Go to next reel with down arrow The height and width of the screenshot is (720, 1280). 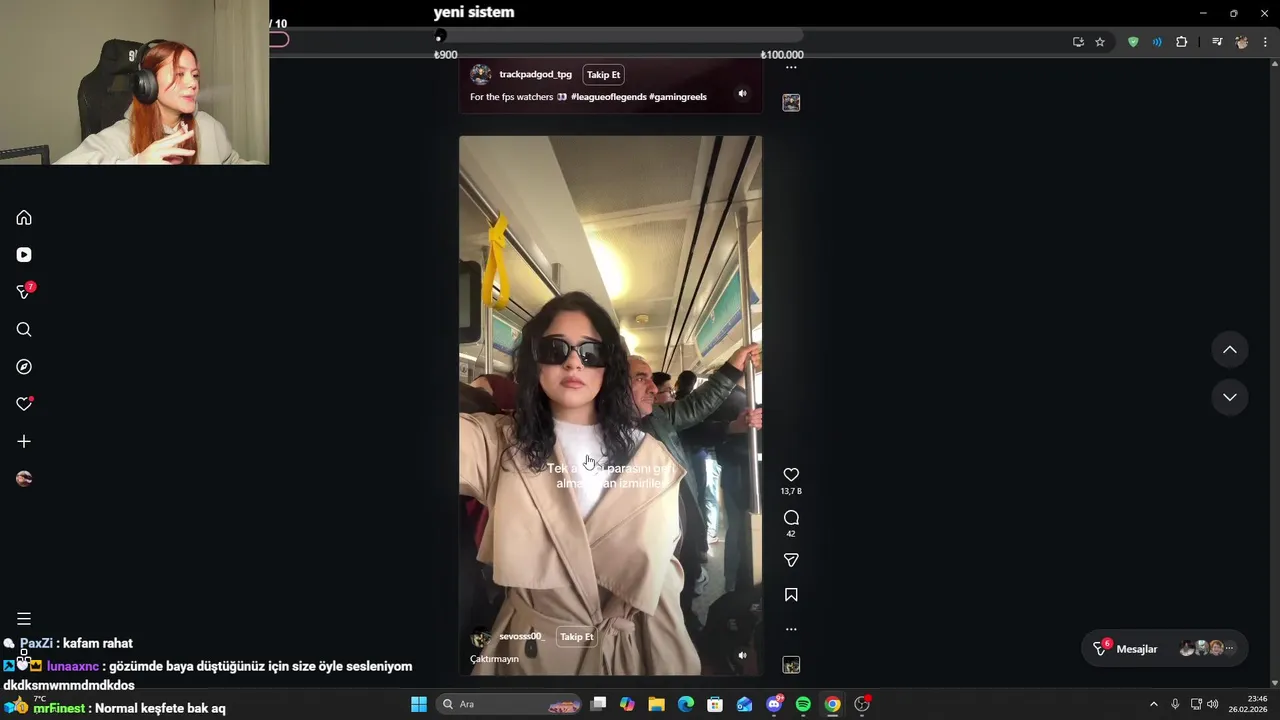click(1230, 397)
